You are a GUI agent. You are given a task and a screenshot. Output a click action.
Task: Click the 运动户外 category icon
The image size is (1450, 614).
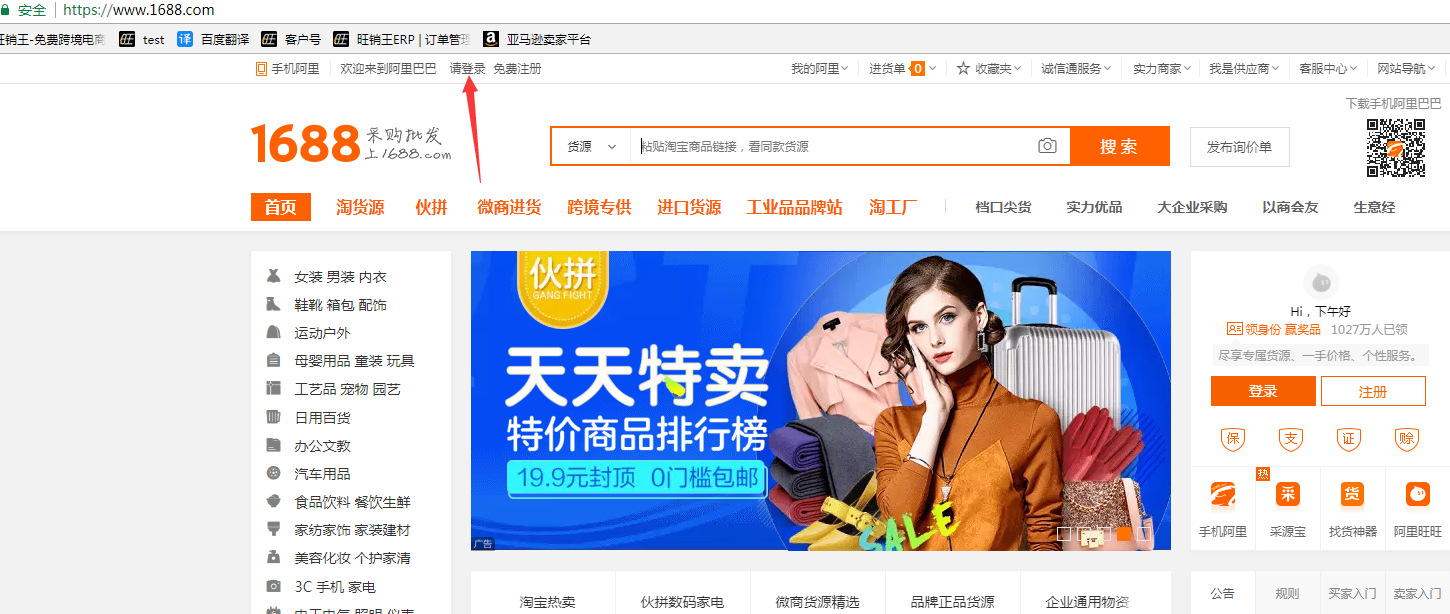point(273,332)
